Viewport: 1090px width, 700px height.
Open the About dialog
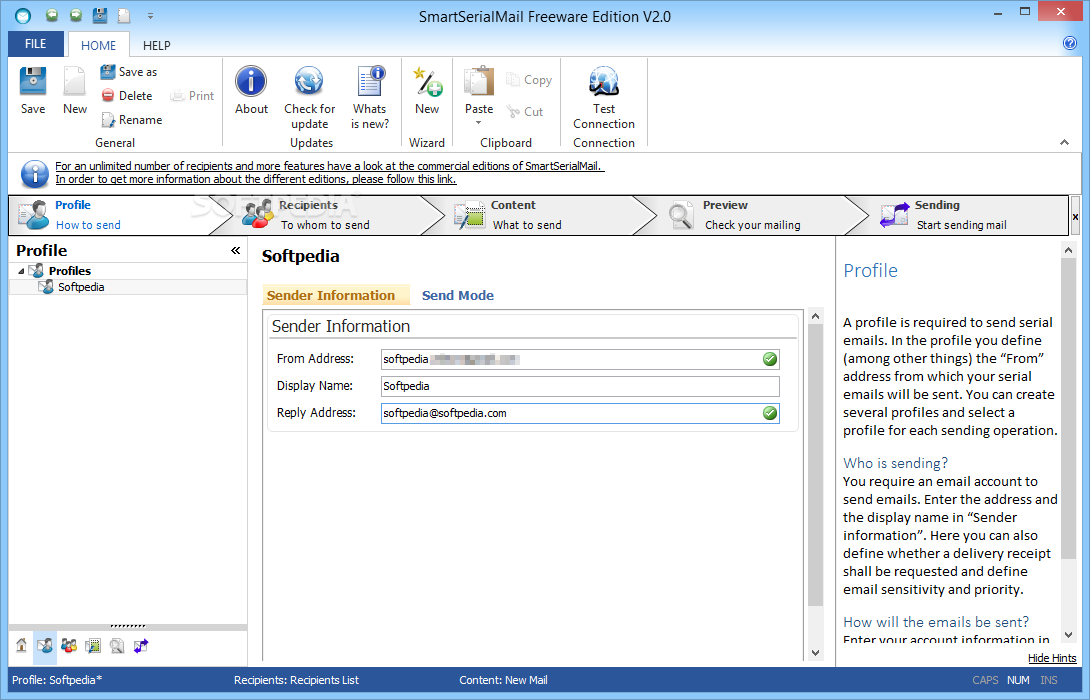[x=251, y=90]
